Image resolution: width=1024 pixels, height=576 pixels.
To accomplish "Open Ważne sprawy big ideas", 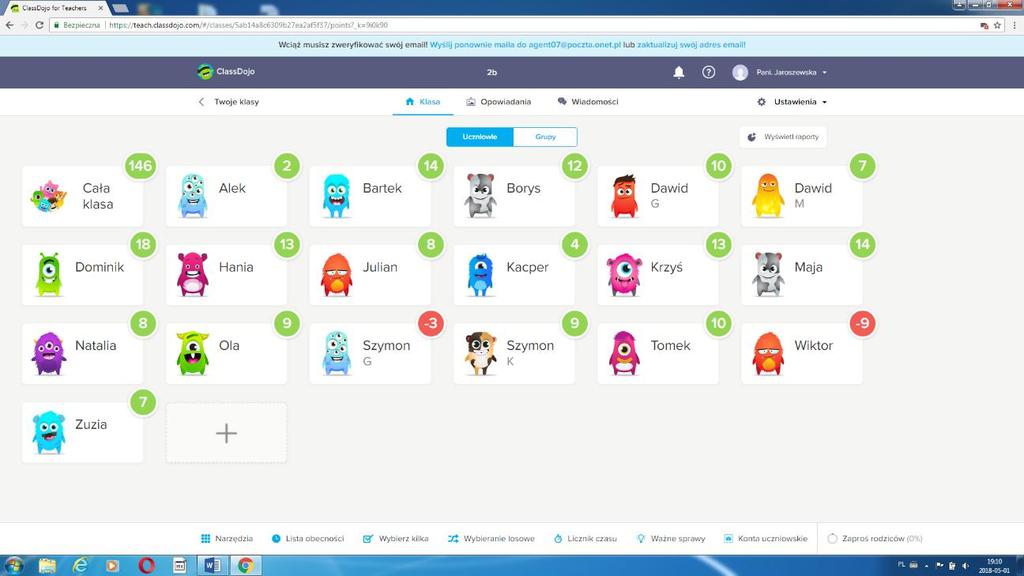I will click(x=671, y=539).
